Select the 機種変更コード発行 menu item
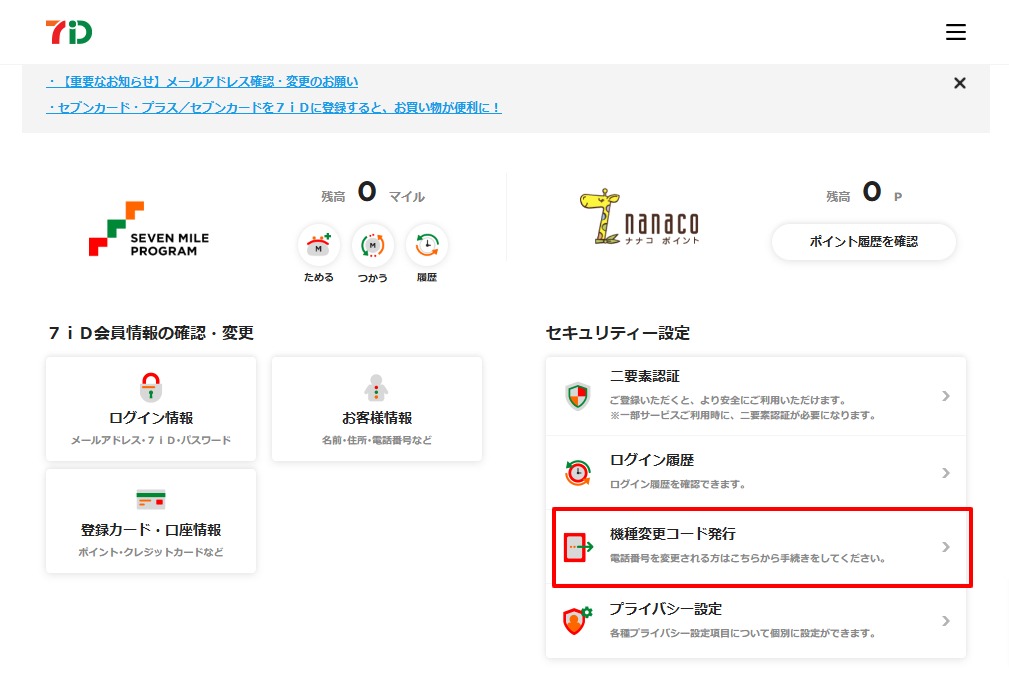 point(760,546)
